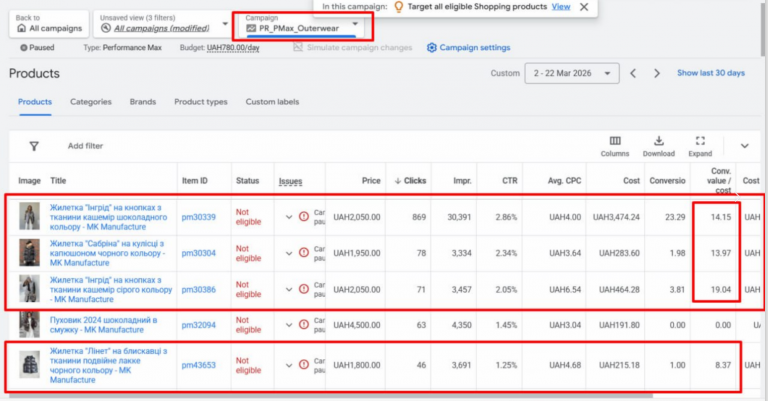The image size is (768, 401).
Task: Open product thumbnail for item pm30304
Action: tap(29, 253)
